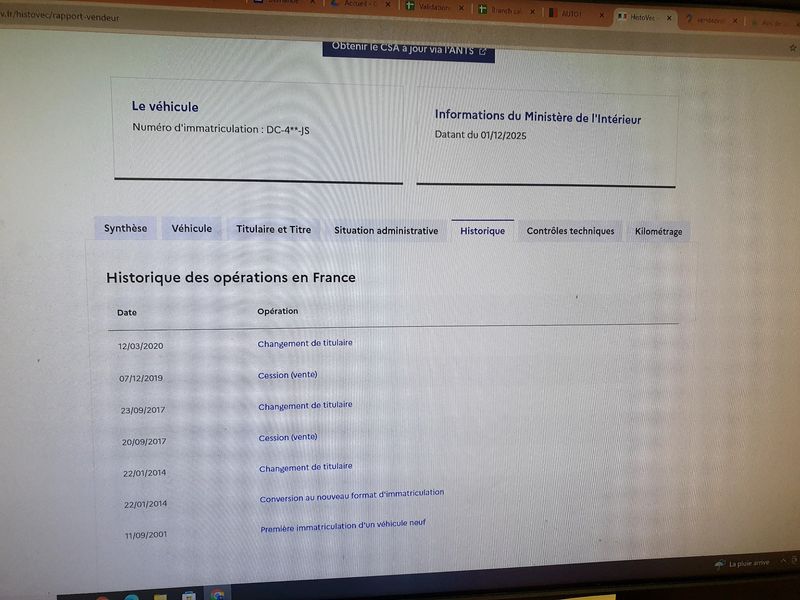The height and width of the screenshot is (600, 800).
Task: Click the 11/09/2001 date cell
Action: coord(146,535)
